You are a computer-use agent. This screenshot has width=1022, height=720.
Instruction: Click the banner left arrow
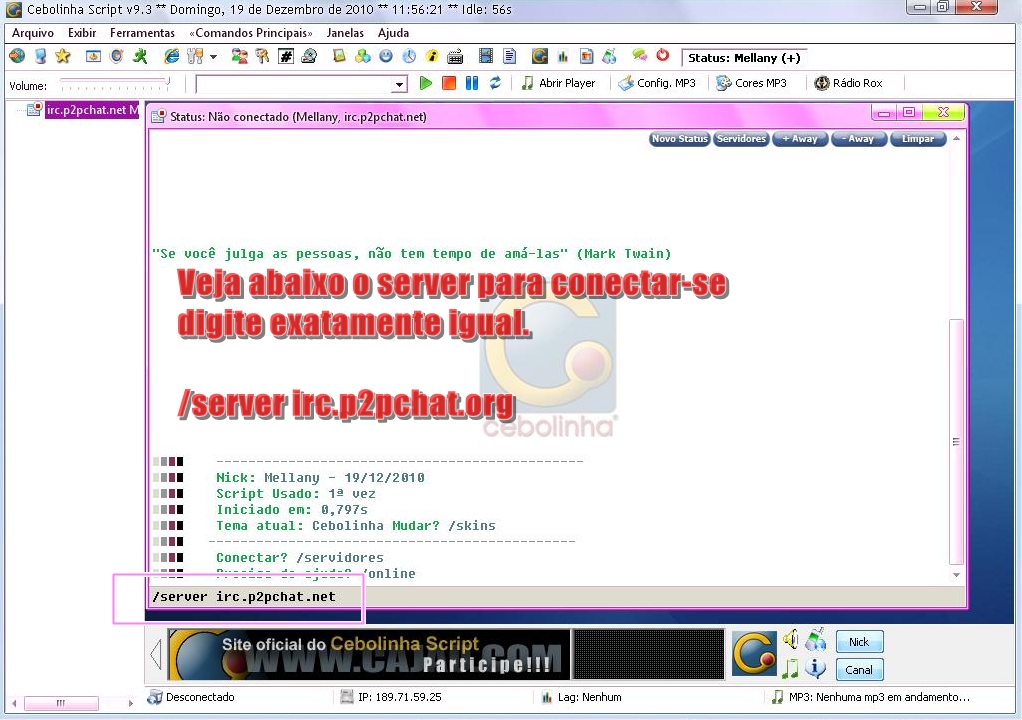[155, 654]
